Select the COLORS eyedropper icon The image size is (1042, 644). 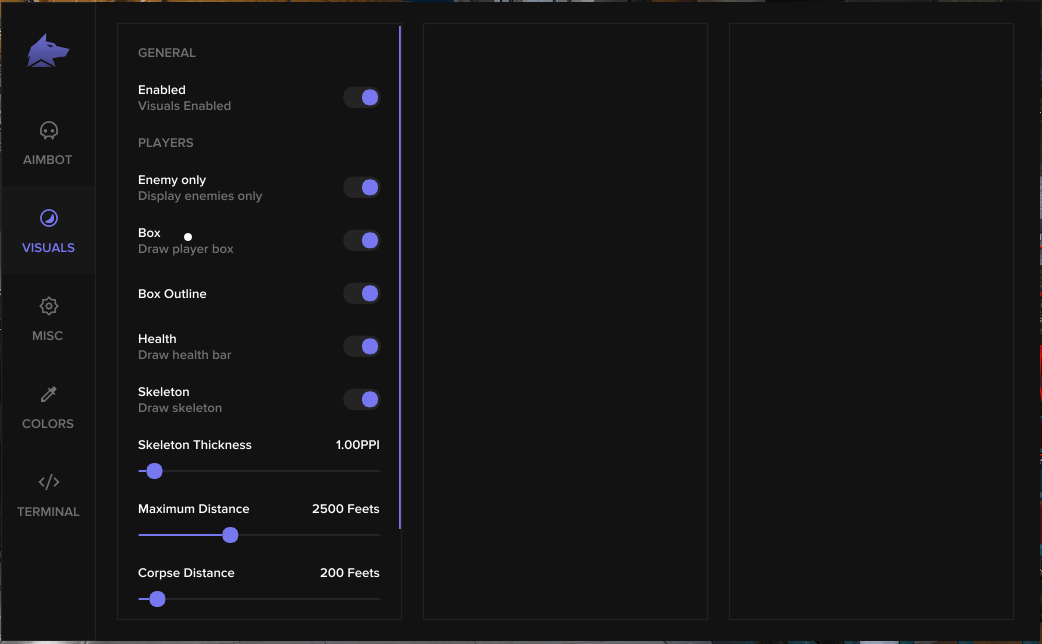click(48, 394)
